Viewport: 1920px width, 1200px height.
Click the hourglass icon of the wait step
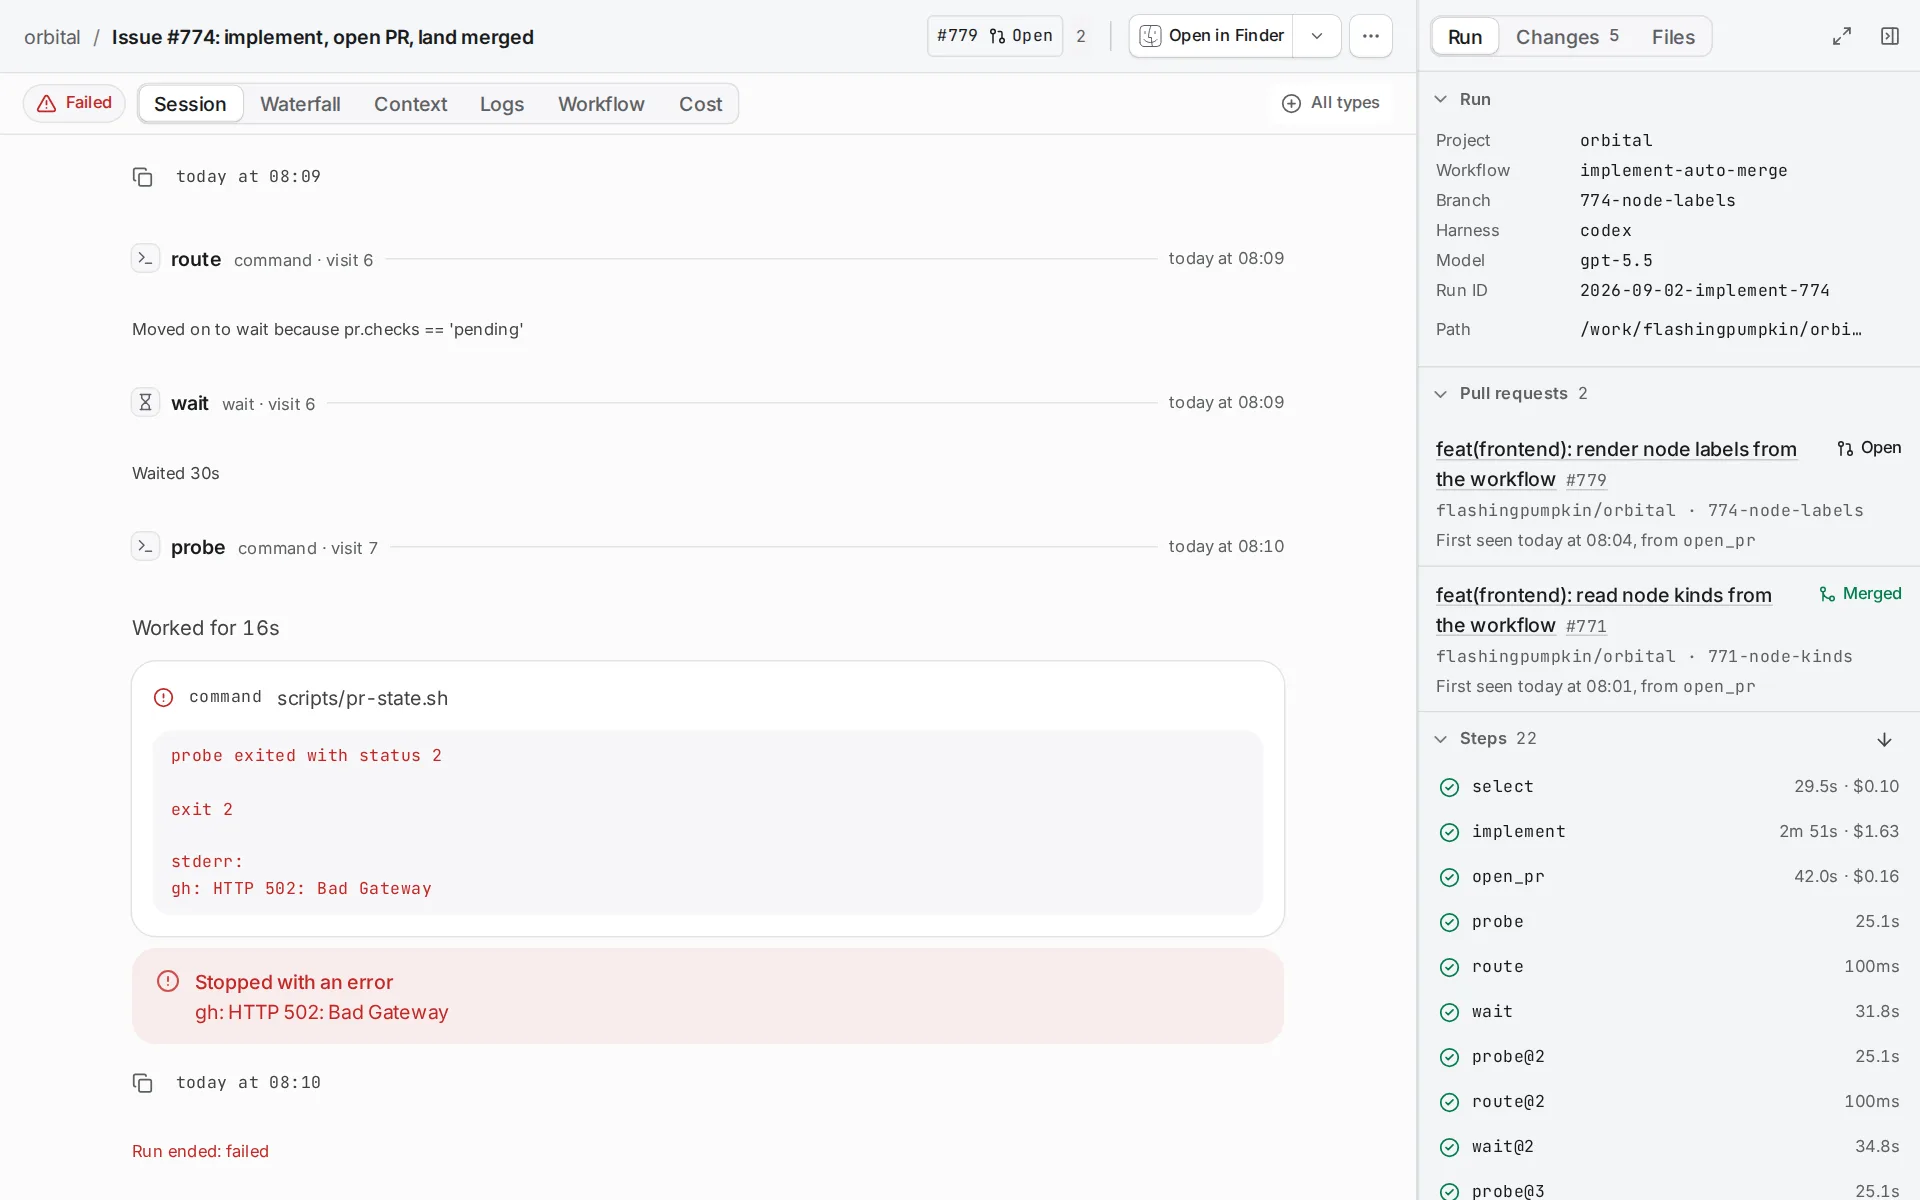(145, 403)
